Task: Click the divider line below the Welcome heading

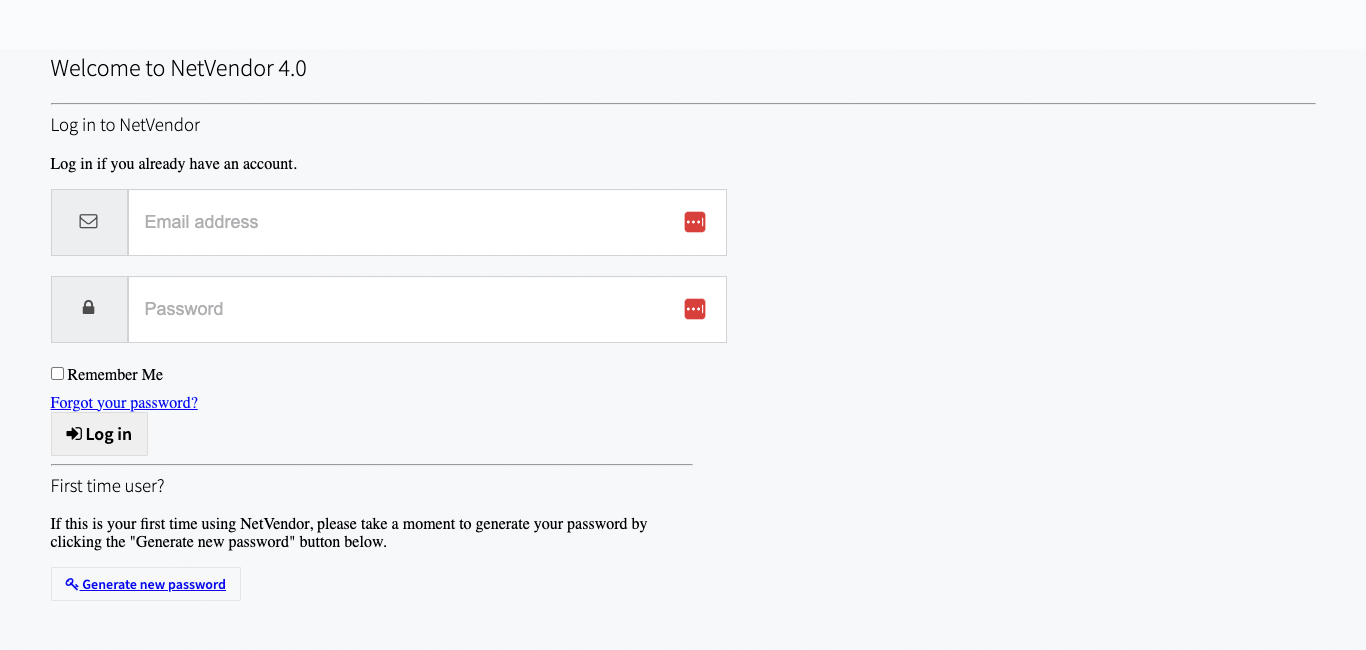Action: [683, 103]
